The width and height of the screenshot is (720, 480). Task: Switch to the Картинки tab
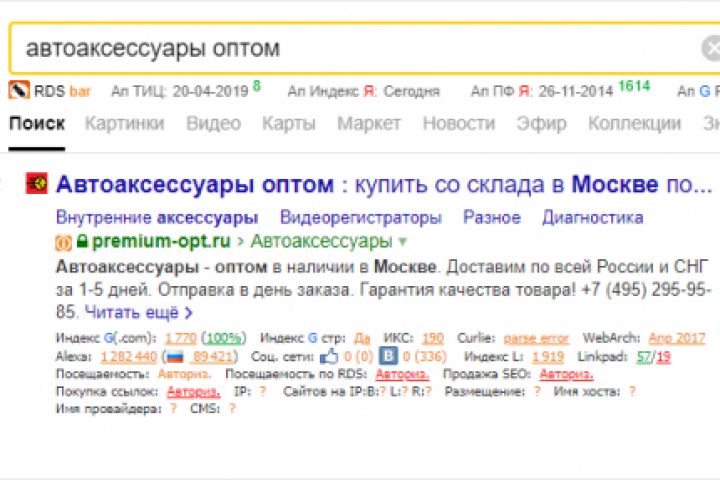tap(124, 124)
